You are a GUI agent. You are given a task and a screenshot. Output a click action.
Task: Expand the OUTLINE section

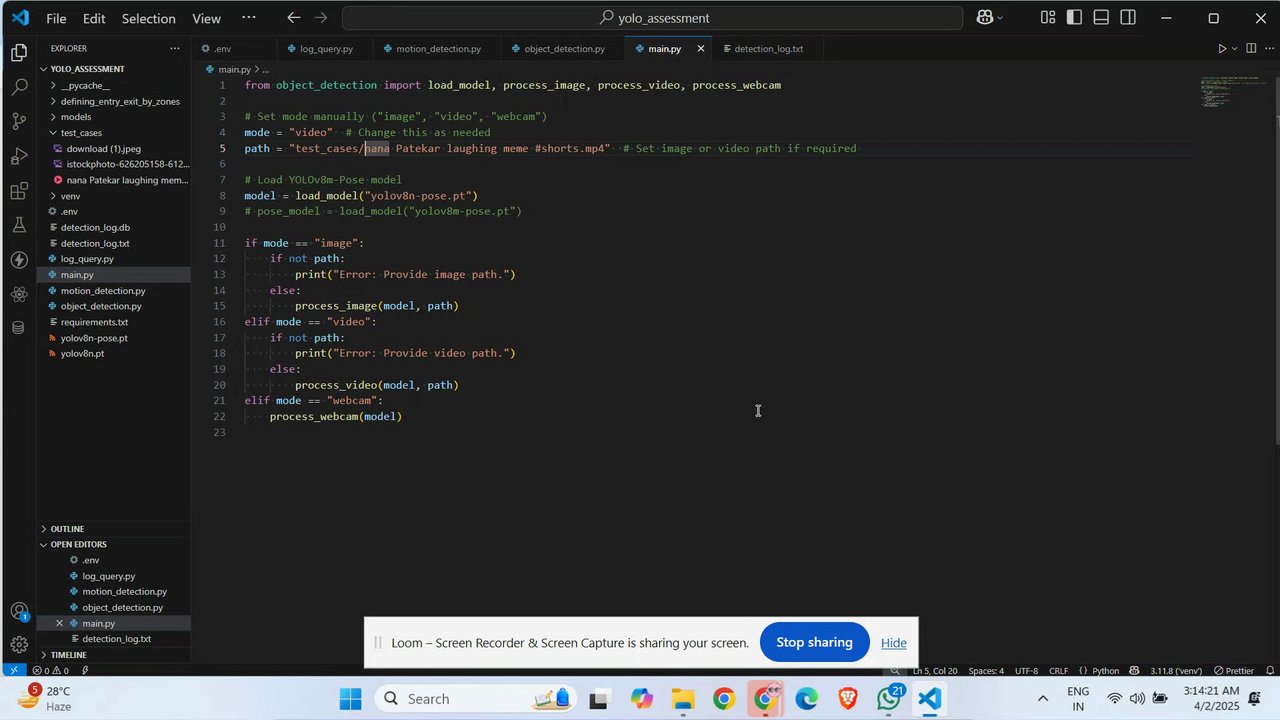(67, 529)
